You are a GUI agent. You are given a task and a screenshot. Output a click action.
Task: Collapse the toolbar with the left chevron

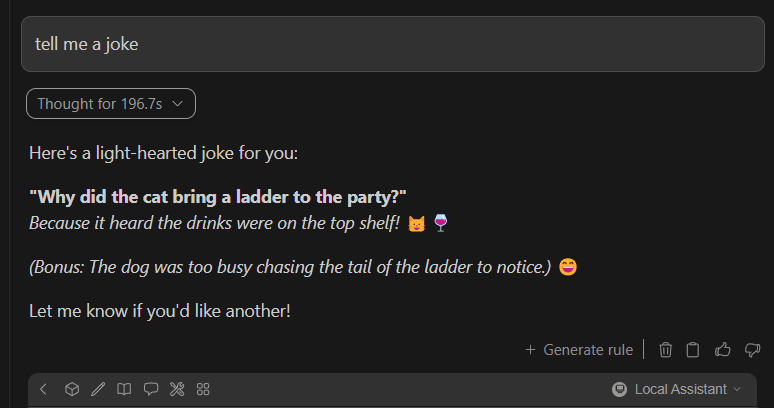coord(43,389)
